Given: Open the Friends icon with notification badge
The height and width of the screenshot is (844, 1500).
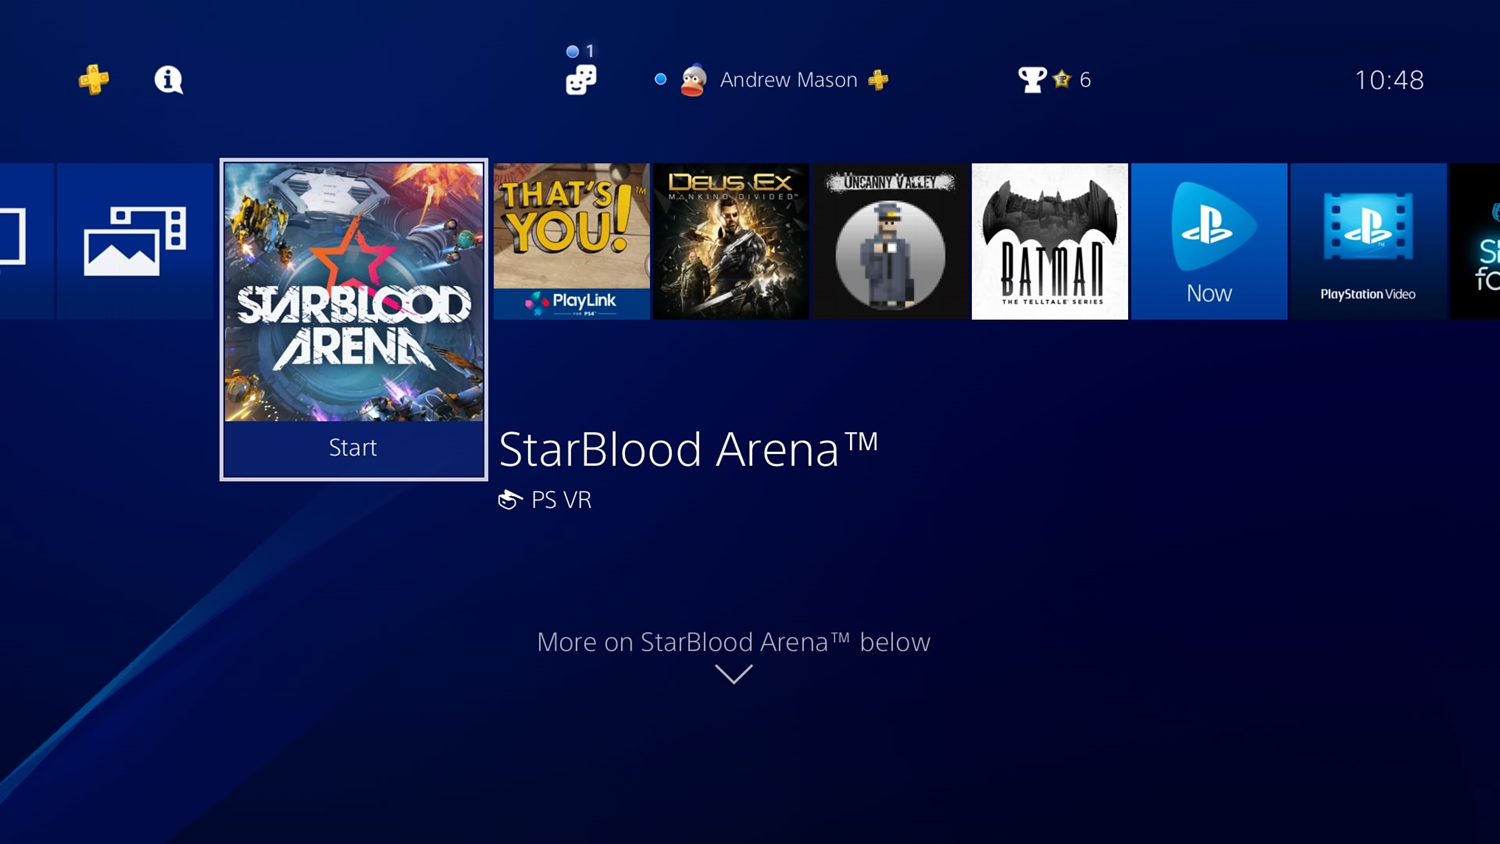Looking at the screenshot, I should (x=580, y=79).
